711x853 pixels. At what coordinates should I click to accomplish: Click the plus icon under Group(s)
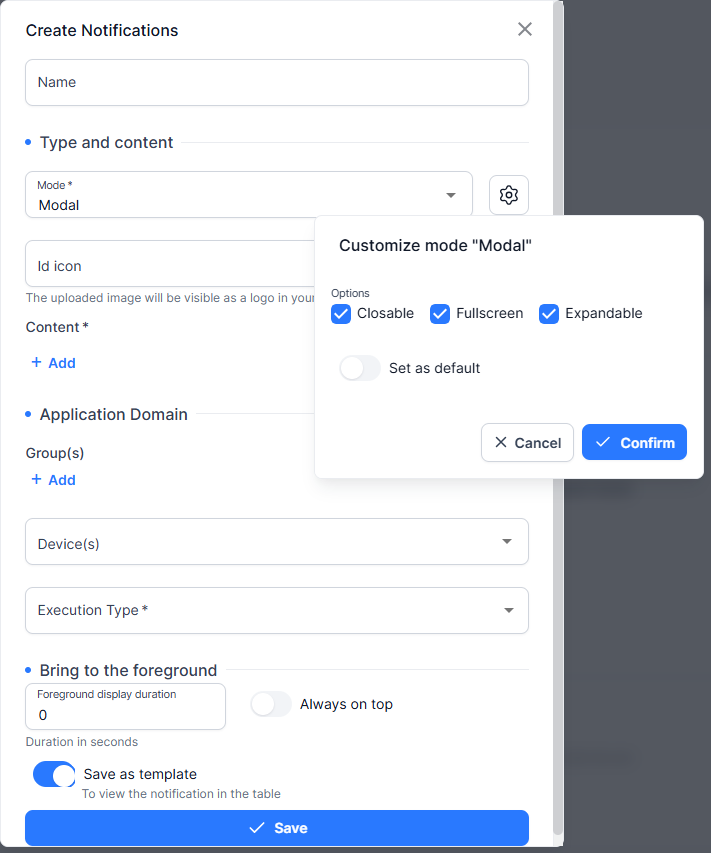(36, 479)
